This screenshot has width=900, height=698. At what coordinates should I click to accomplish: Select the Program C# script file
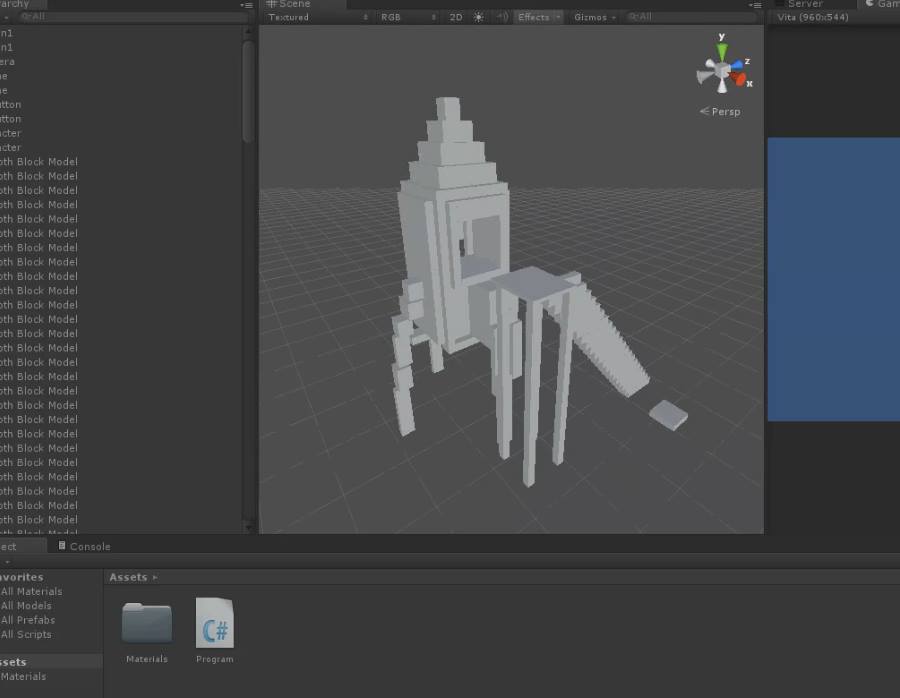click(x=214, y=624)
